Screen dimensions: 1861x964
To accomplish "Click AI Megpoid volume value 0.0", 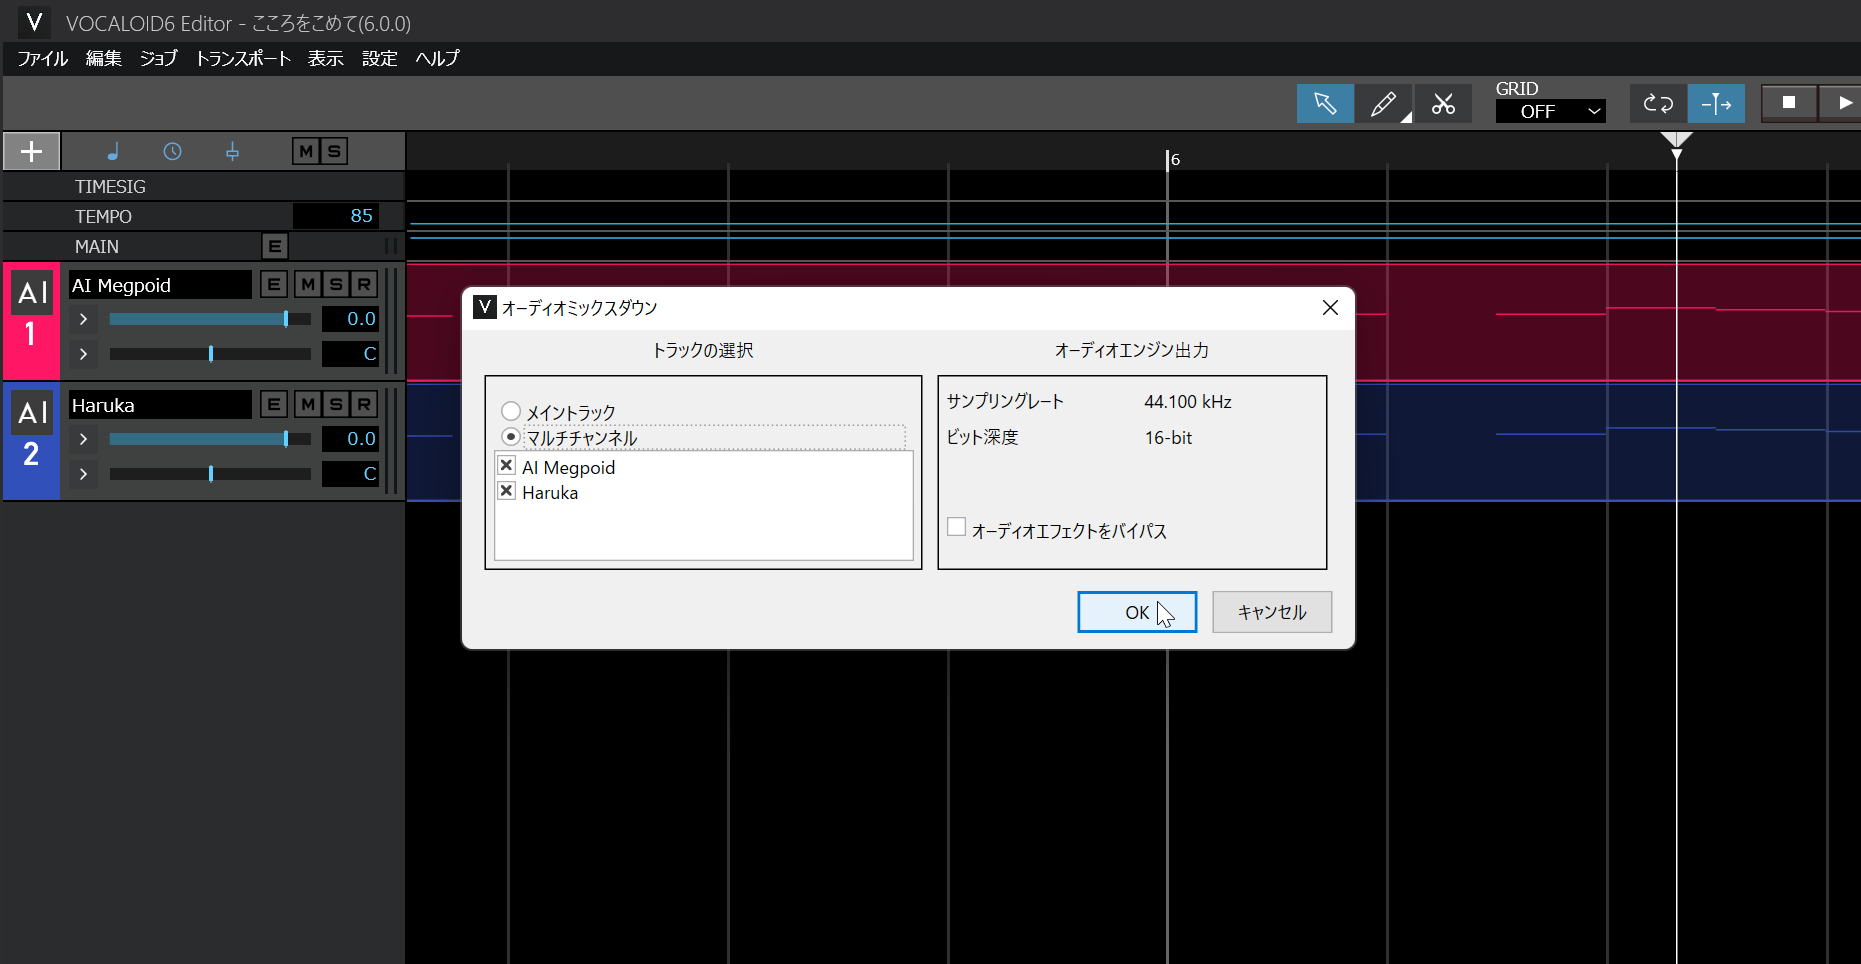I will pos(350,319).
